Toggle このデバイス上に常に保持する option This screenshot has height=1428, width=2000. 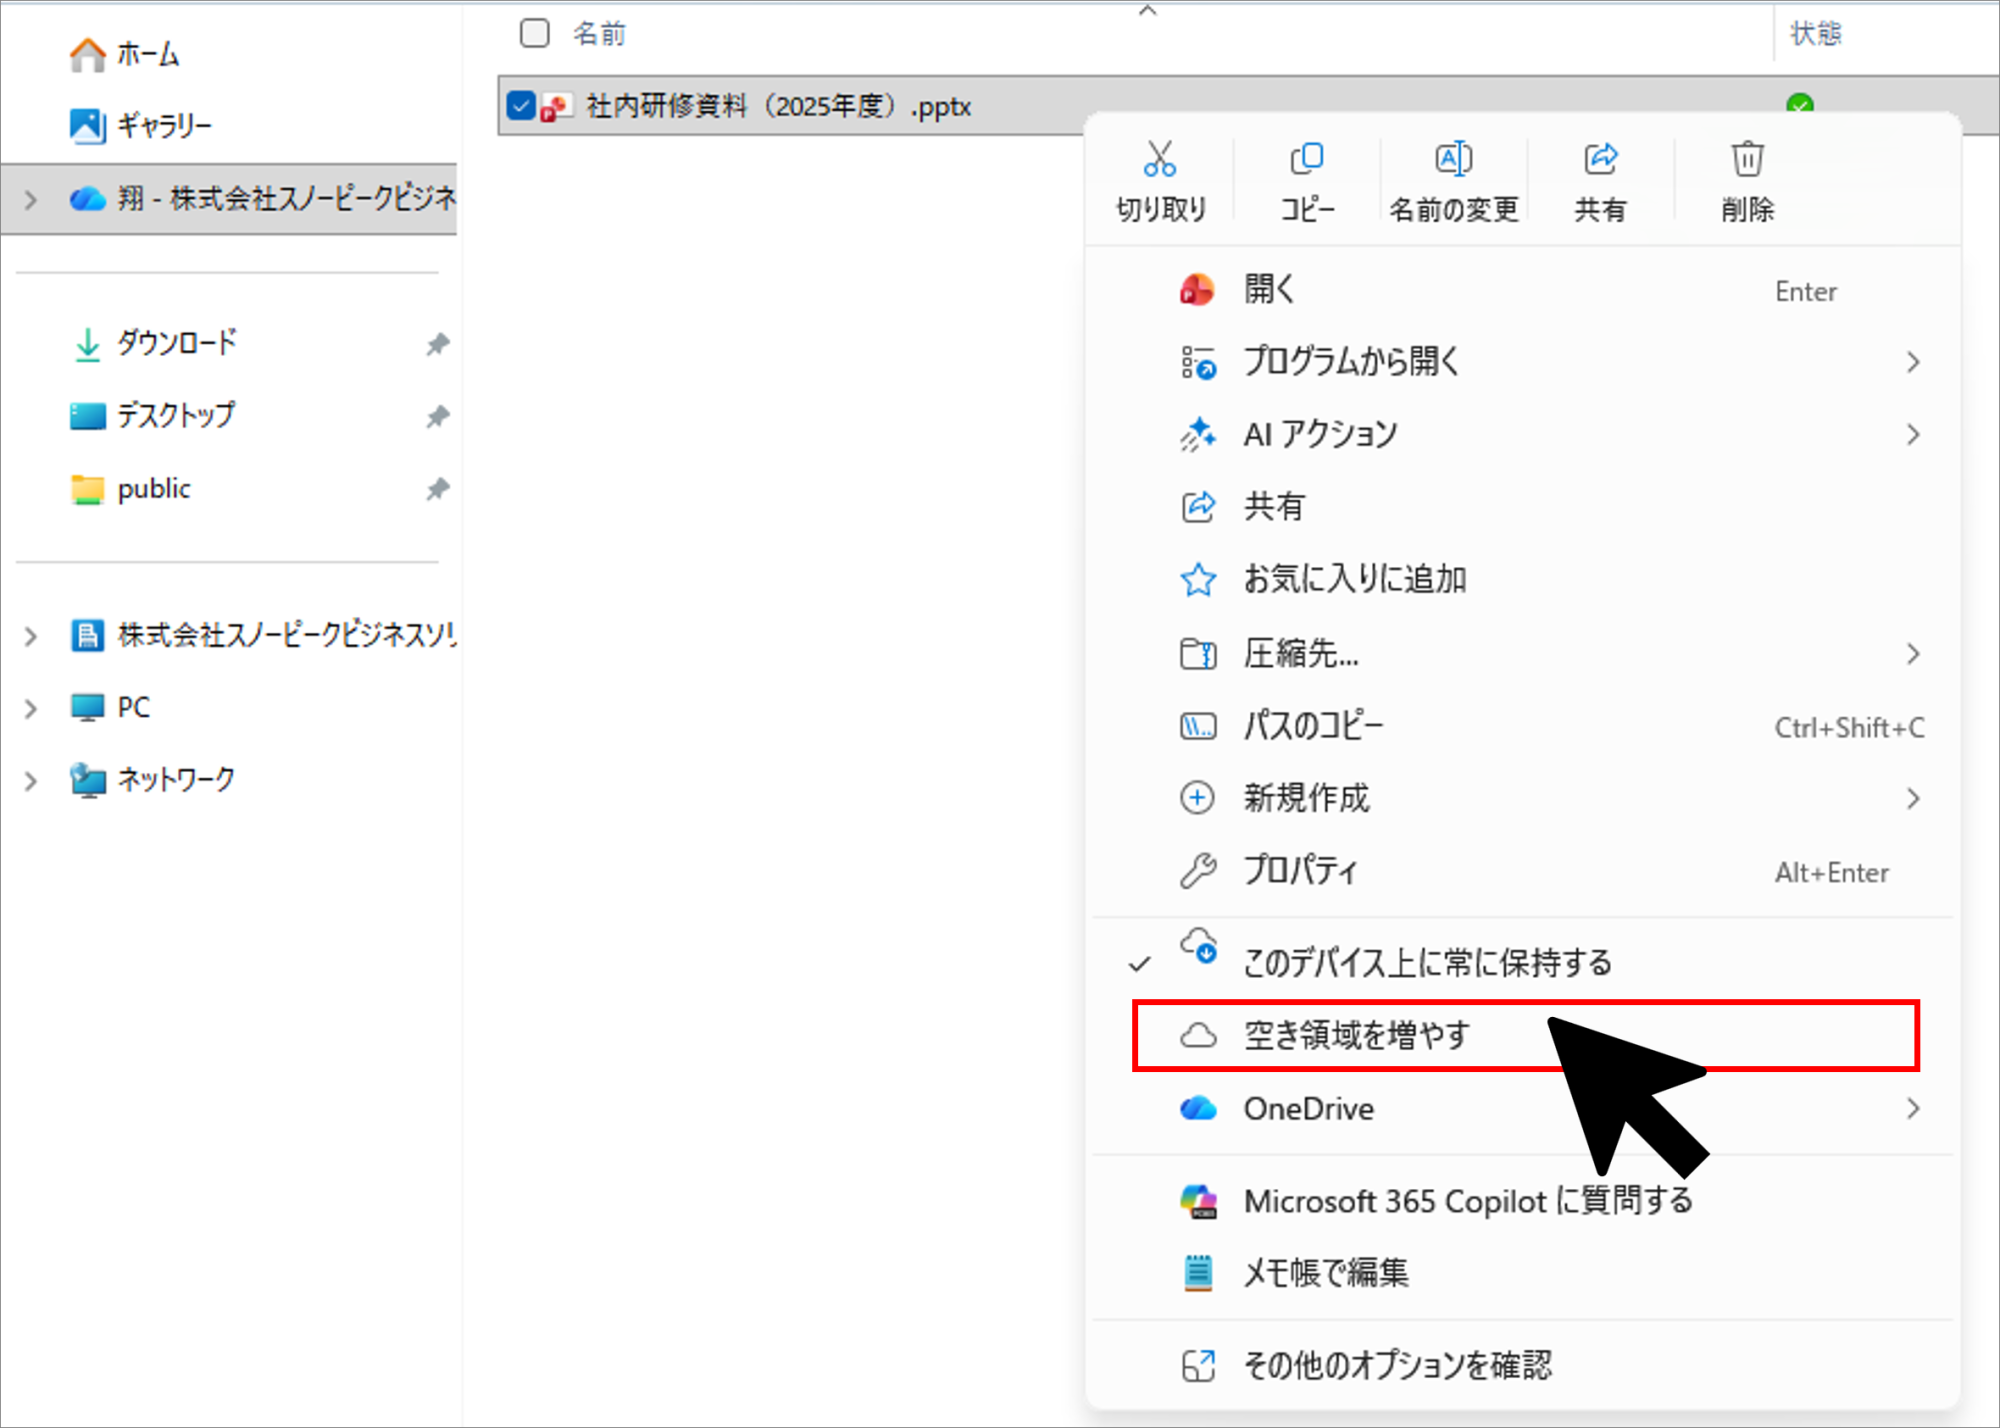pos(1426,962)
